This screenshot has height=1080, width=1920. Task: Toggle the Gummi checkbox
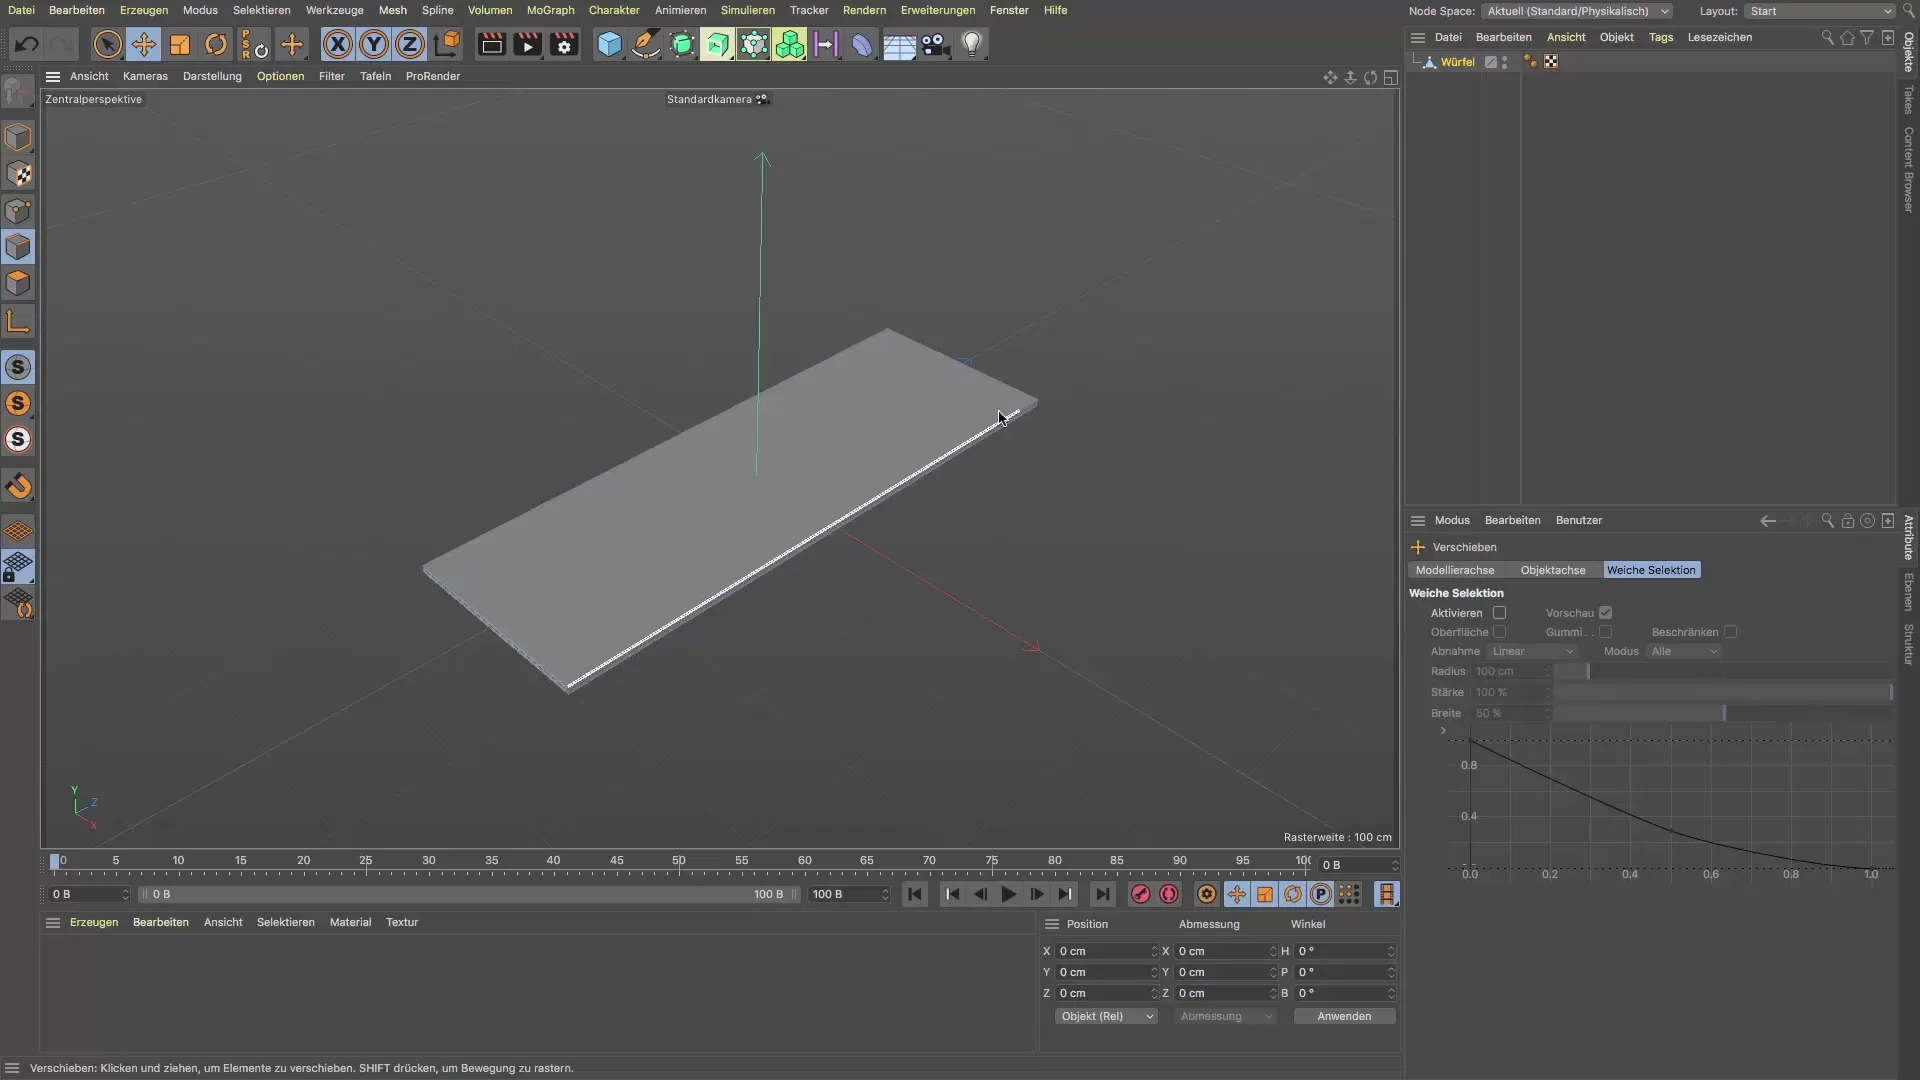pos(1605,632)
